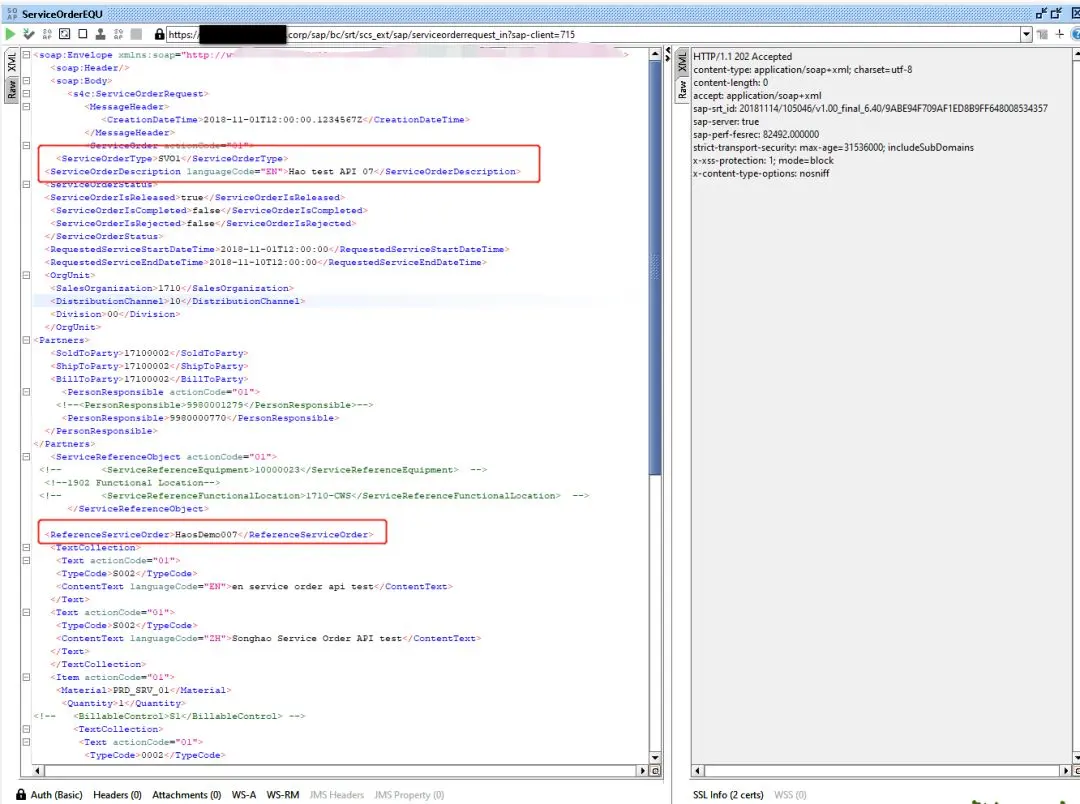The image size is (1080, 804).
Task: Switch response panel to Raw tab
Action: tap(682, 89)
